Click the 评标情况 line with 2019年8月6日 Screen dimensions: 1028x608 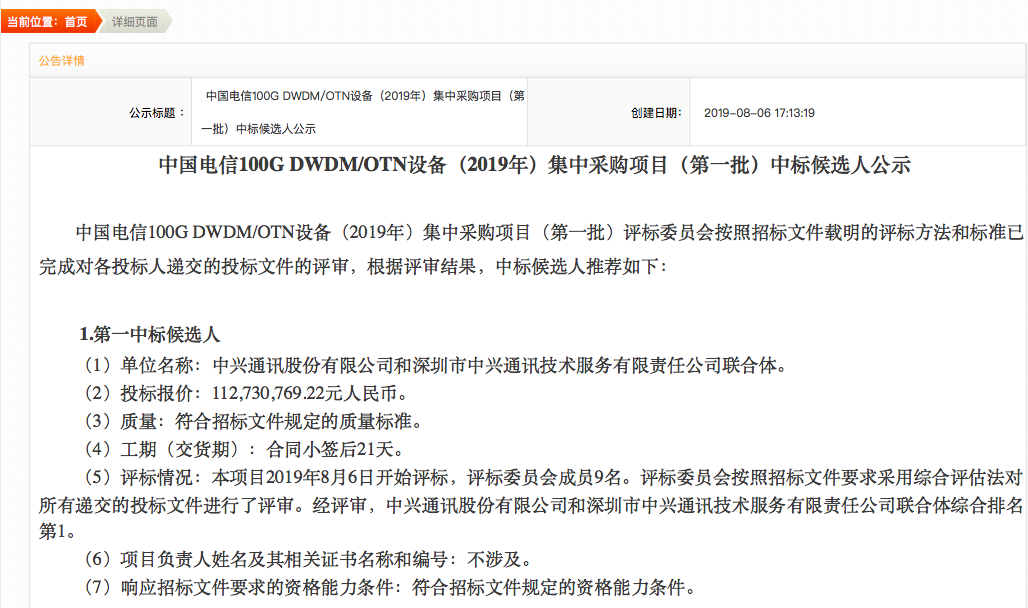point(553,477)
